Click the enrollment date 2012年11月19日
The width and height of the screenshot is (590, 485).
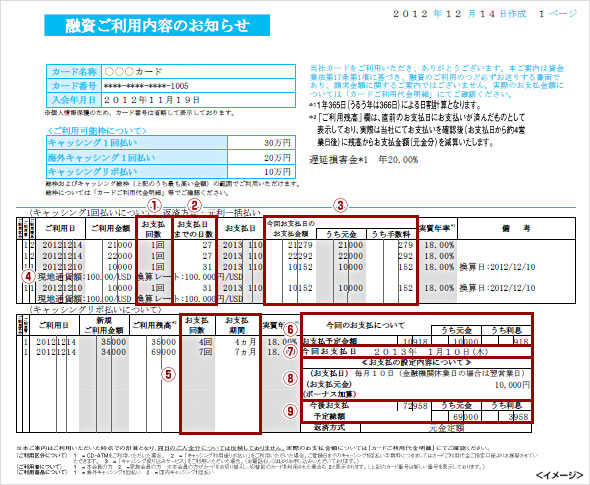[x=151, y=100]
